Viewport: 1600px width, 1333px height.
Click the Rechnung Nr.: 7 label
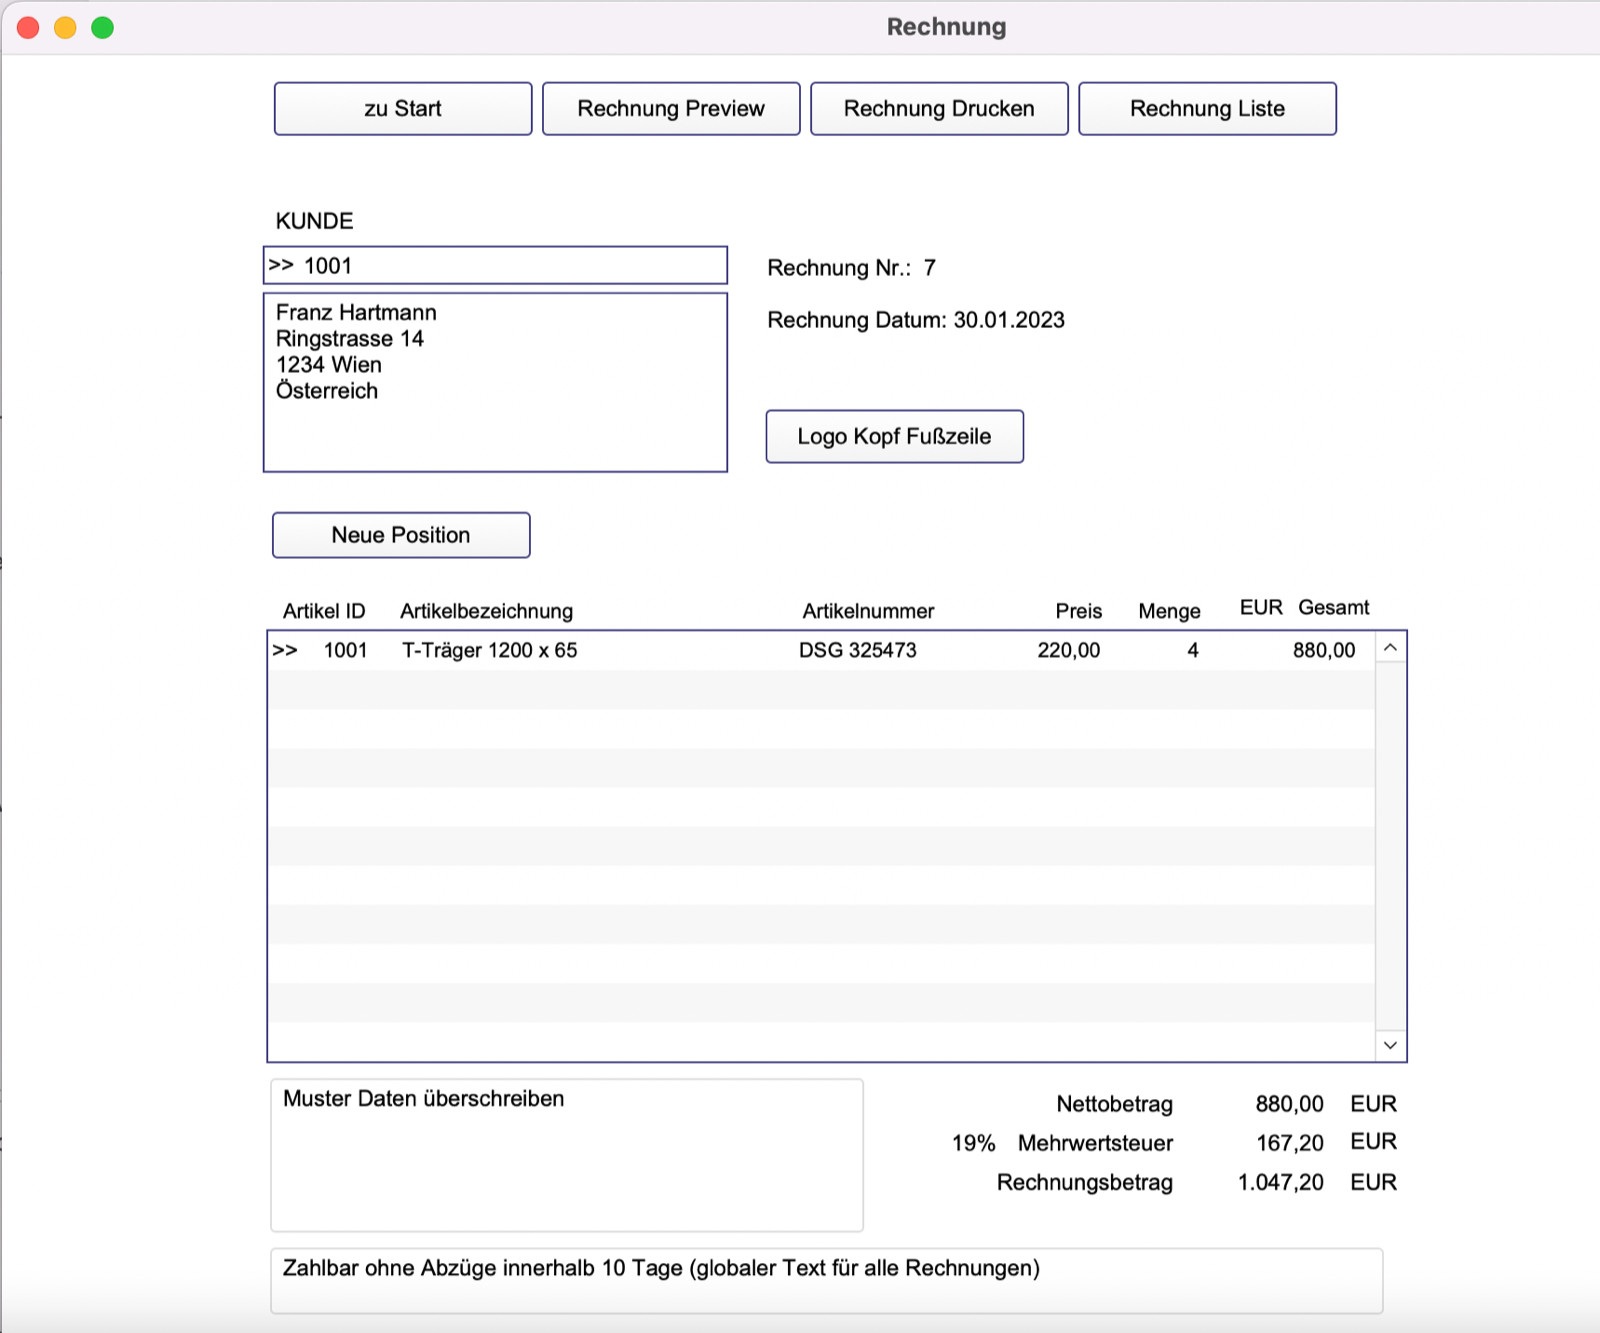(x=852, y=268)
